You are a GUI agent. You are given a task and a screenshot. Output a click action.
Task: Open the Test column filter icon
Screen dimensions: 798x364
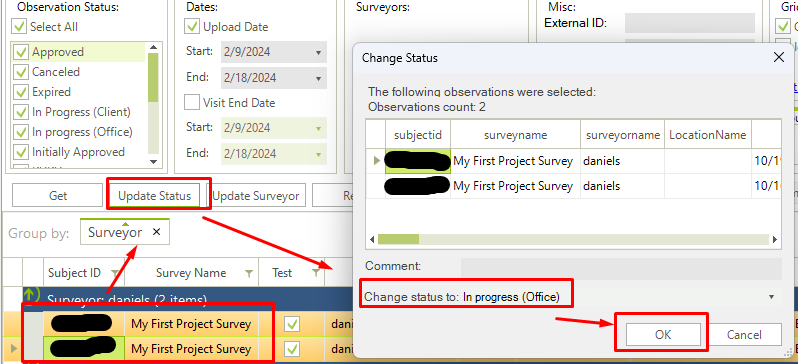pos(316,273)
